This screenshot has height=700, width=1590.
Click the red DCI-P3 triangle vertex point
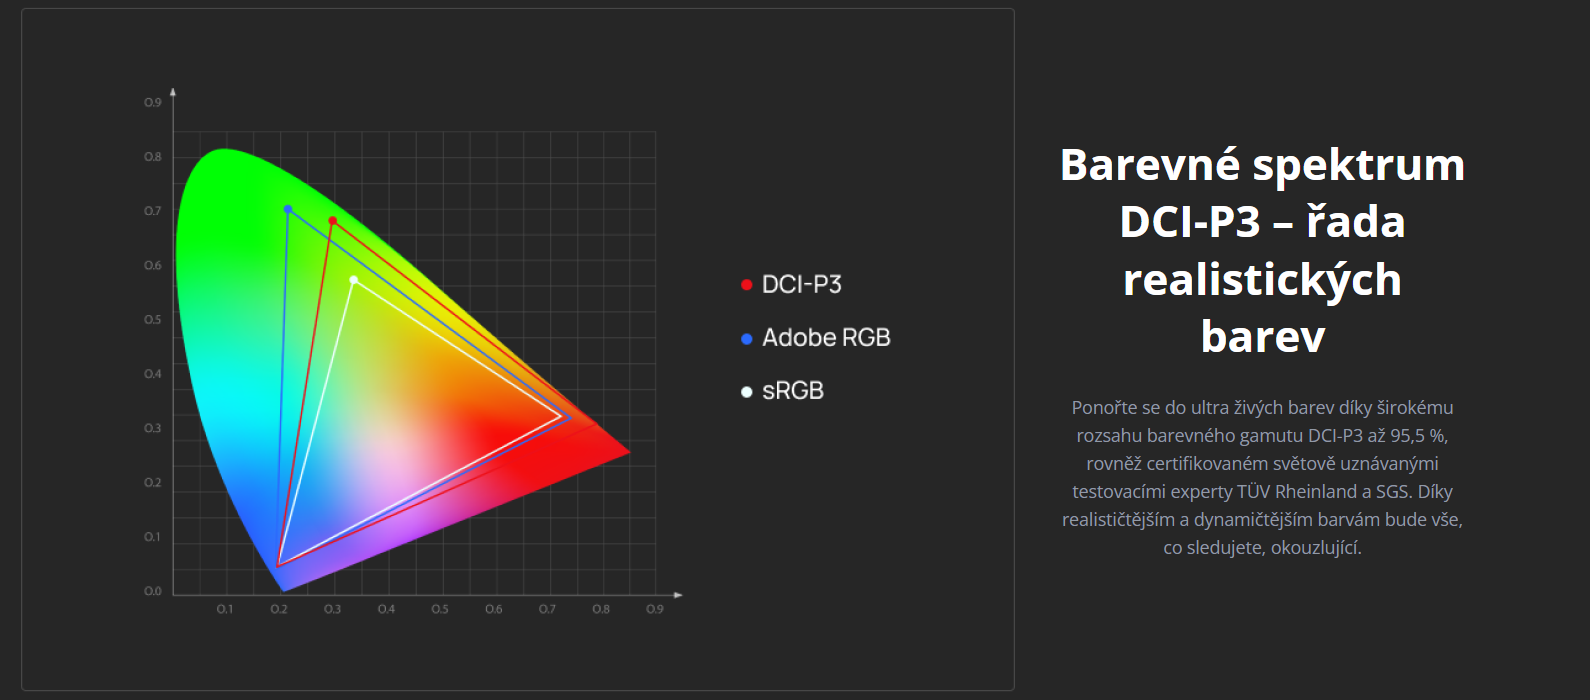click(x=333, y=221)
